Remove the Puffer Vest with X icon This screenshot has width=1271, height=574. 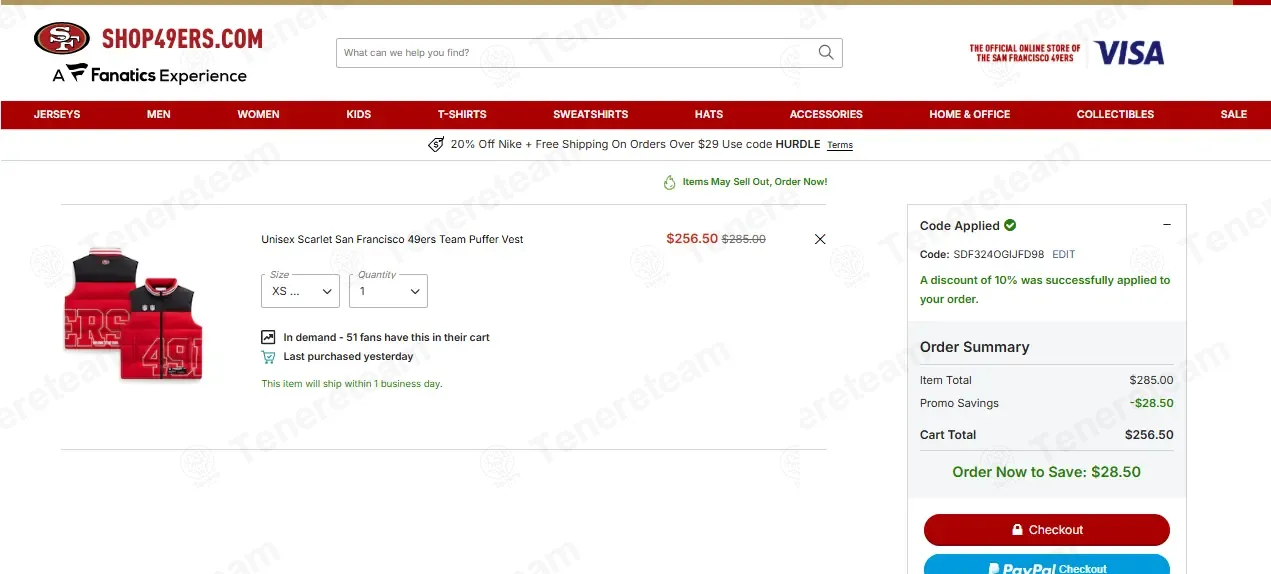820,239
